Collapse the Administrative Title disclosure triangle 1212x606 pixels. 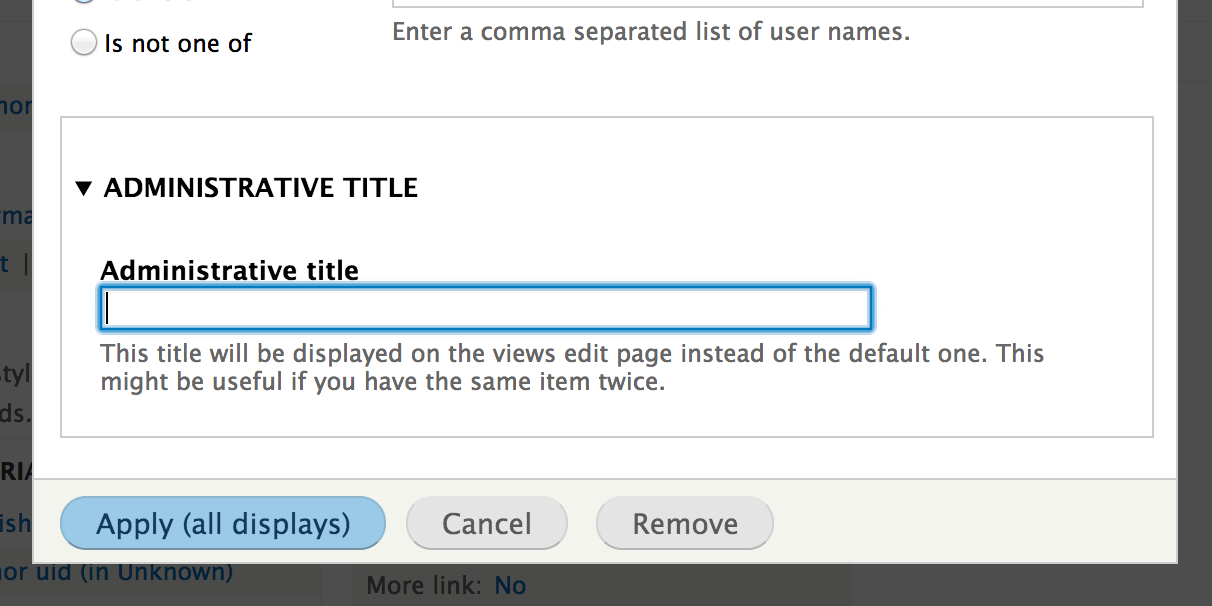[x=84, y=188]
